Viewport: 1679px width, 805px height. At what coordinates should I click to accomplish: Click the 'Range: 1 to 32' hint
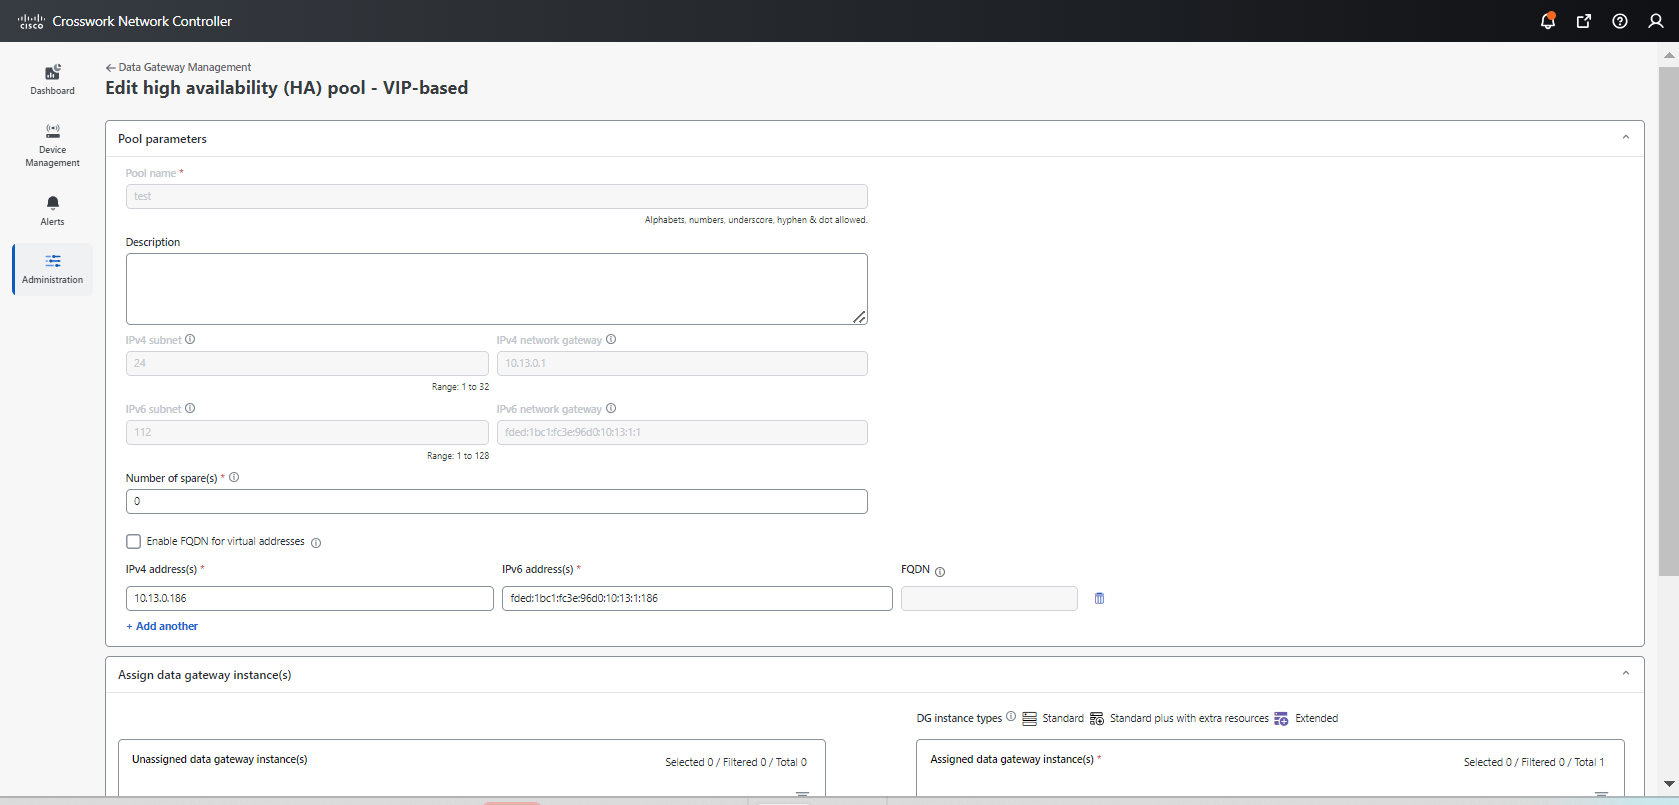click(x=460, y=387)
